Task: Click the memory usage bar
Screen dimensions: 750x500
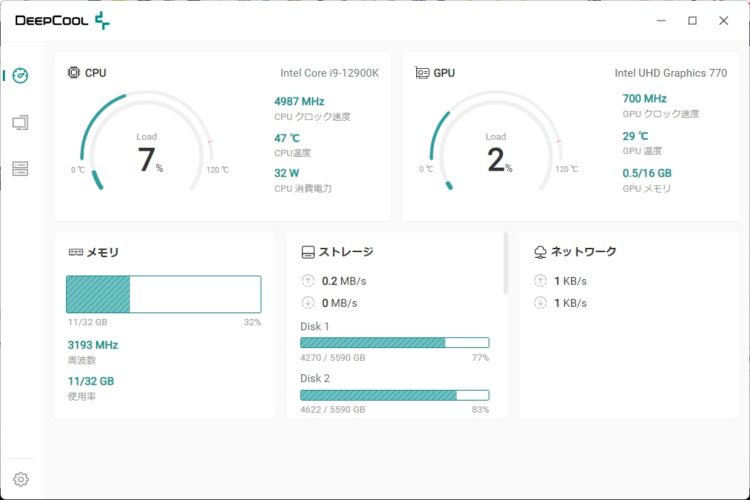Action: pos(163,294)
